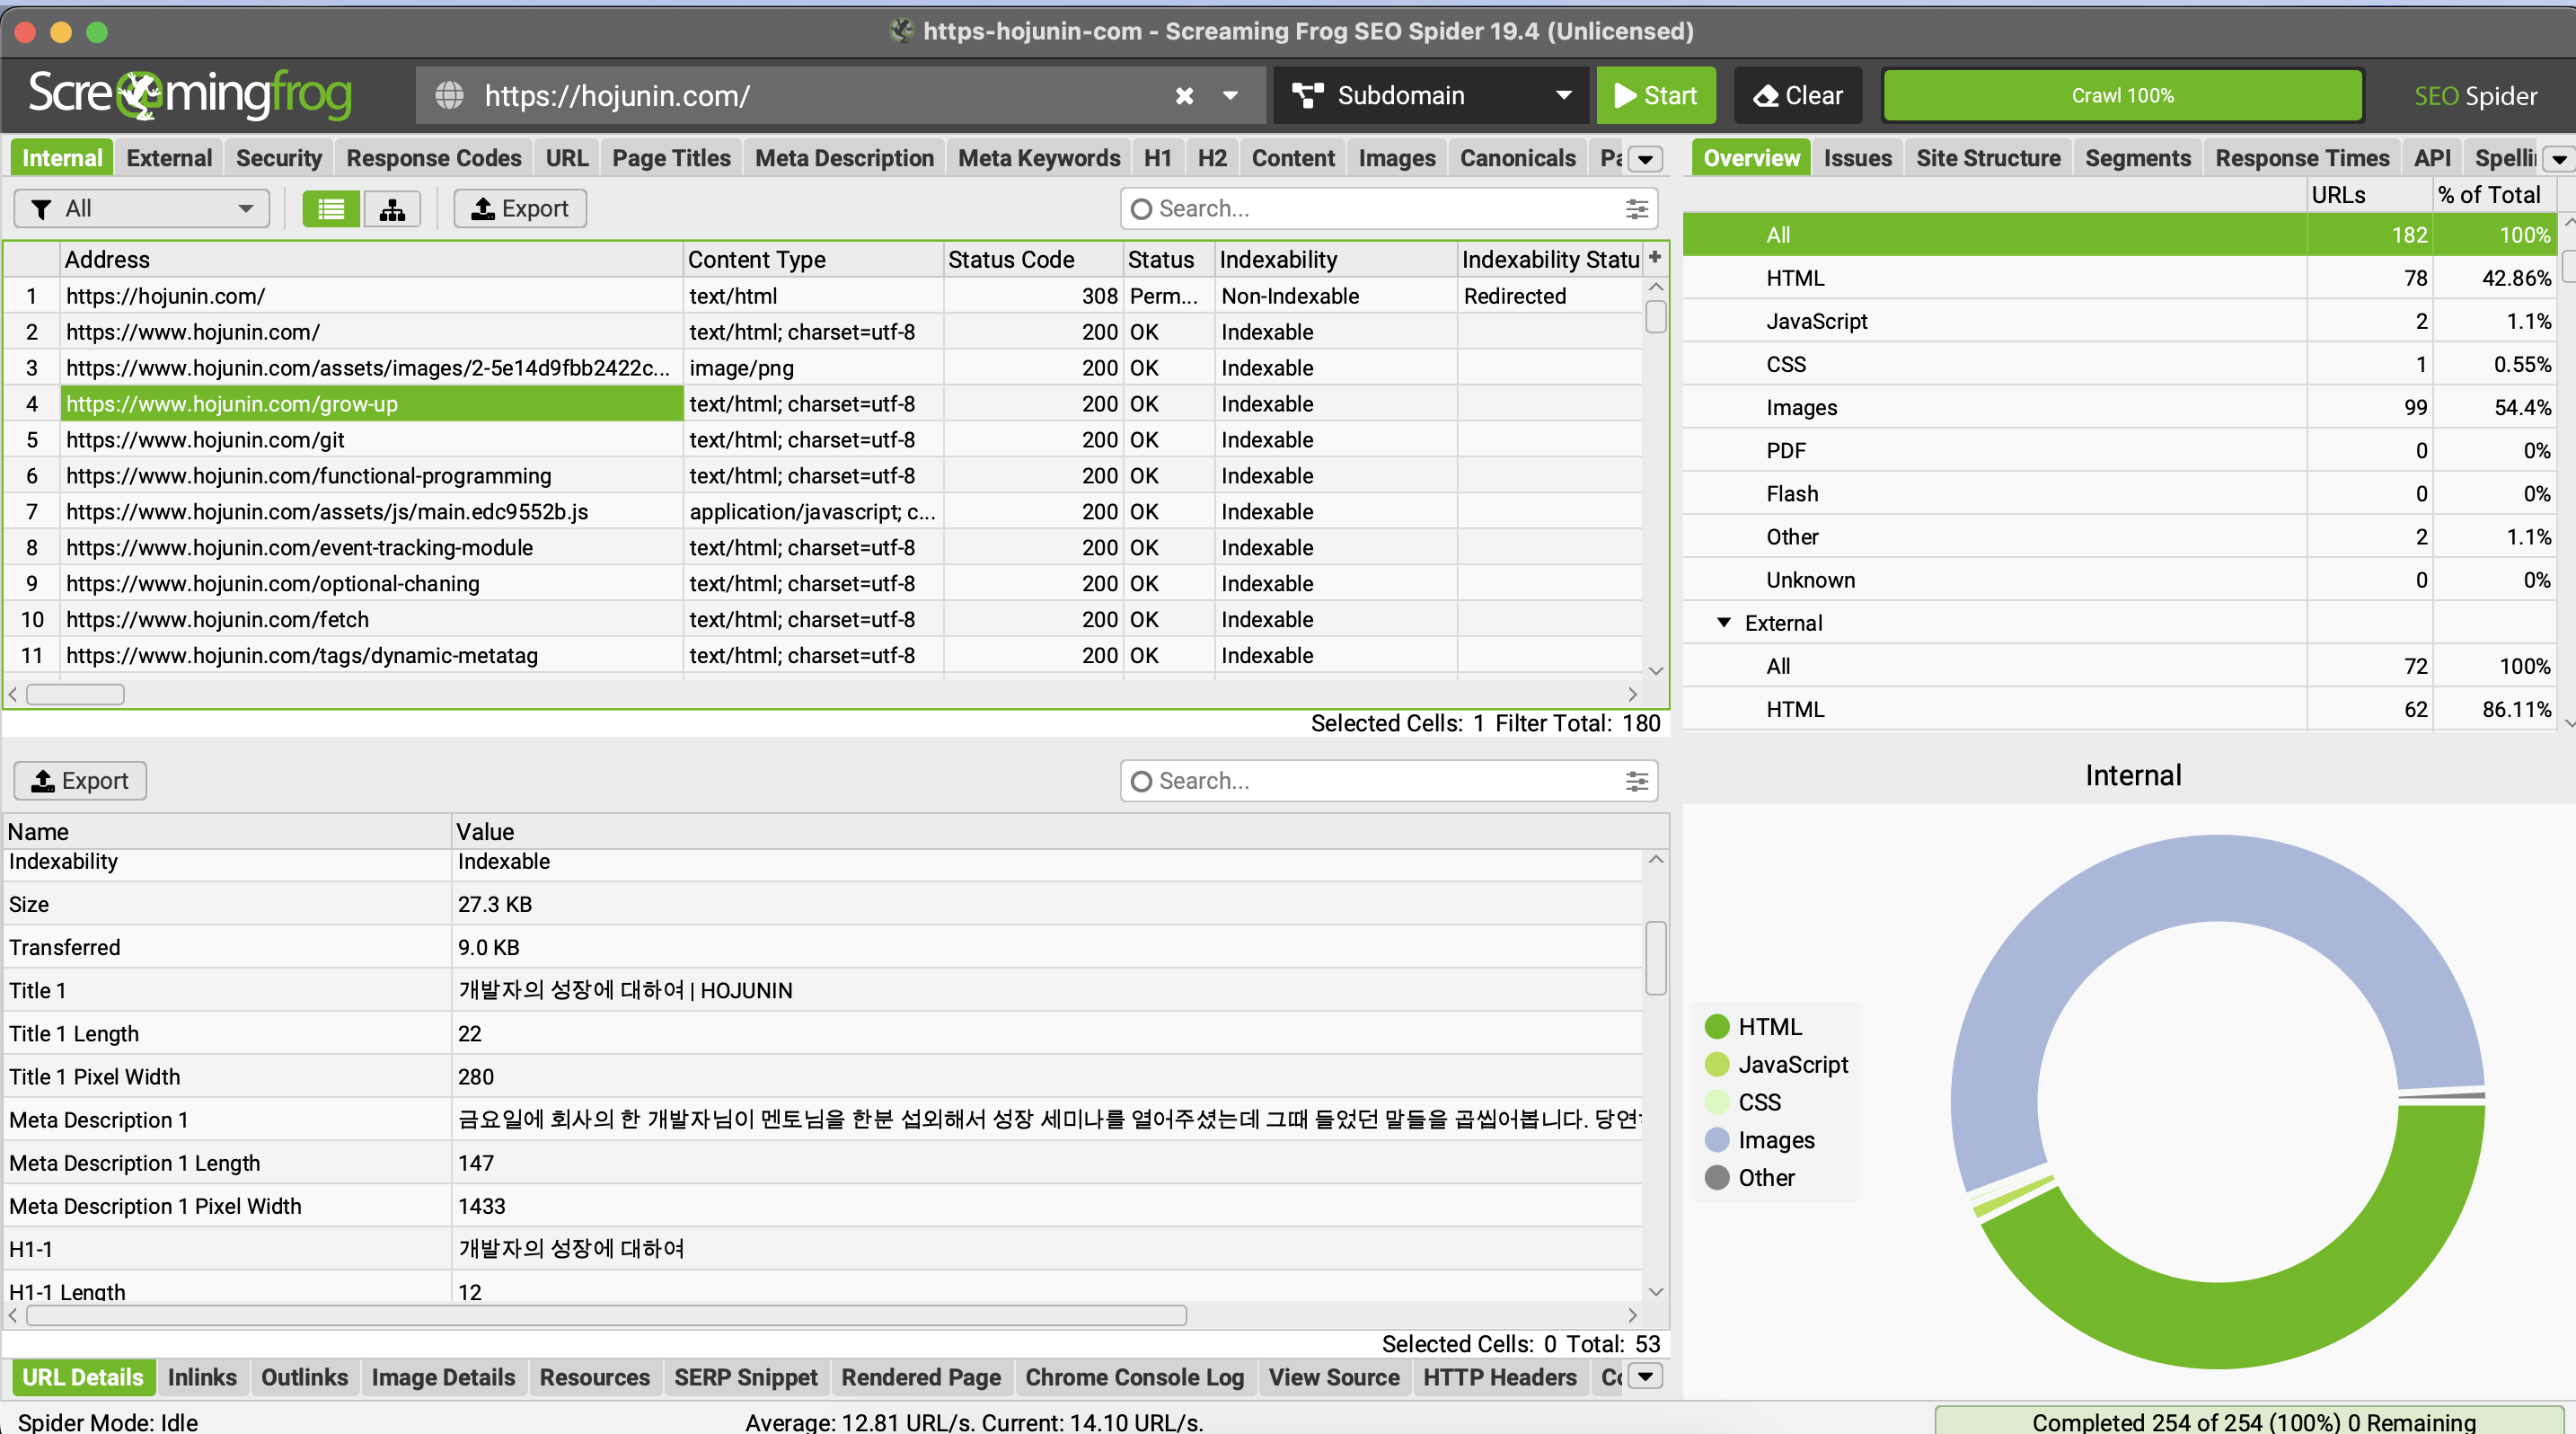Image resolution: width=2576 pixels, height=1434 pixels.
Task: Switch to the Issues tab
Action: click(x=1857, y=158)
